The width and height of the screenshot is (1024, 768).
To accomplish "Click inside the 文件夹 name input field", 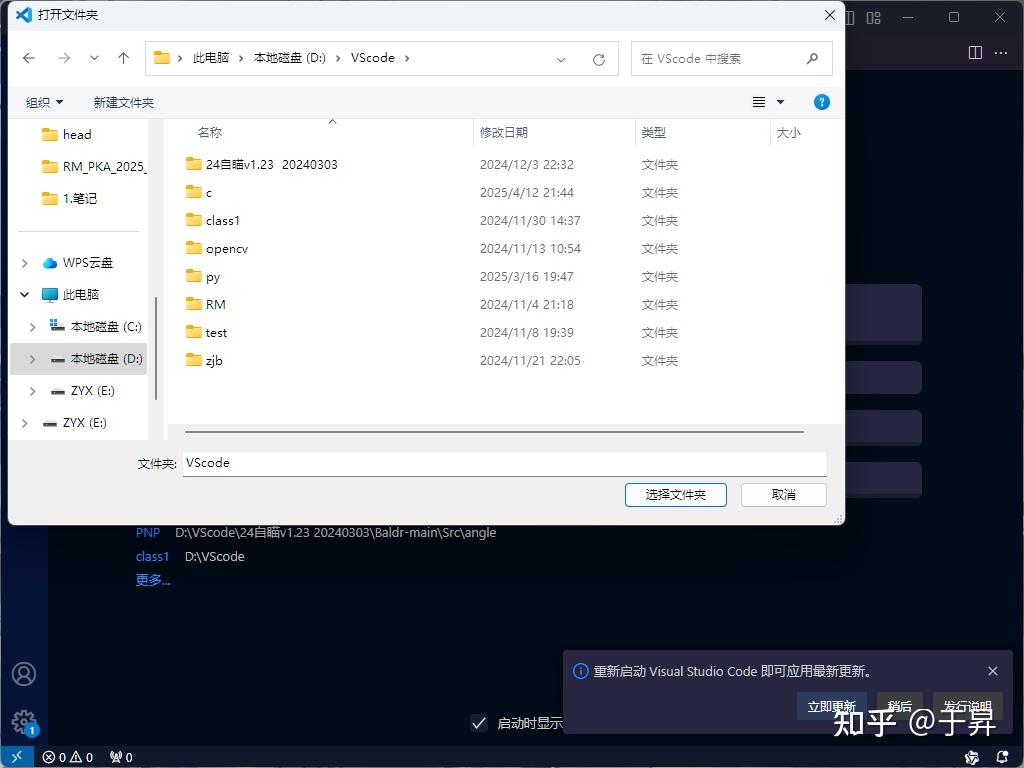I will pos(400,463).
